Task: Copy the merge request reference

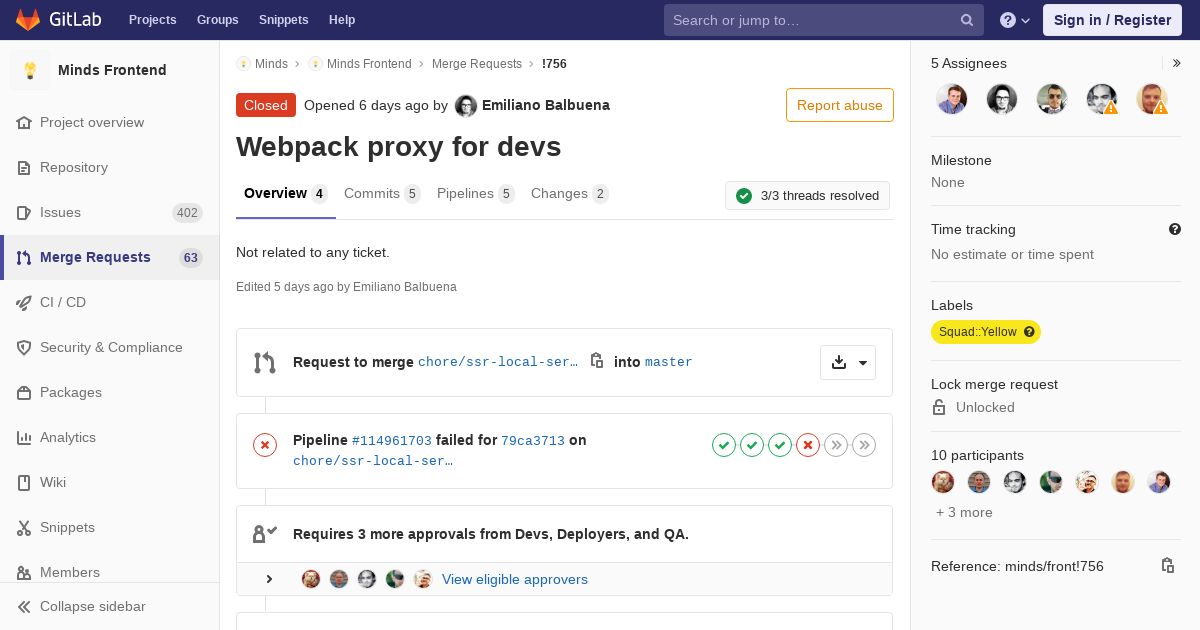Action: click(1167, 566)
